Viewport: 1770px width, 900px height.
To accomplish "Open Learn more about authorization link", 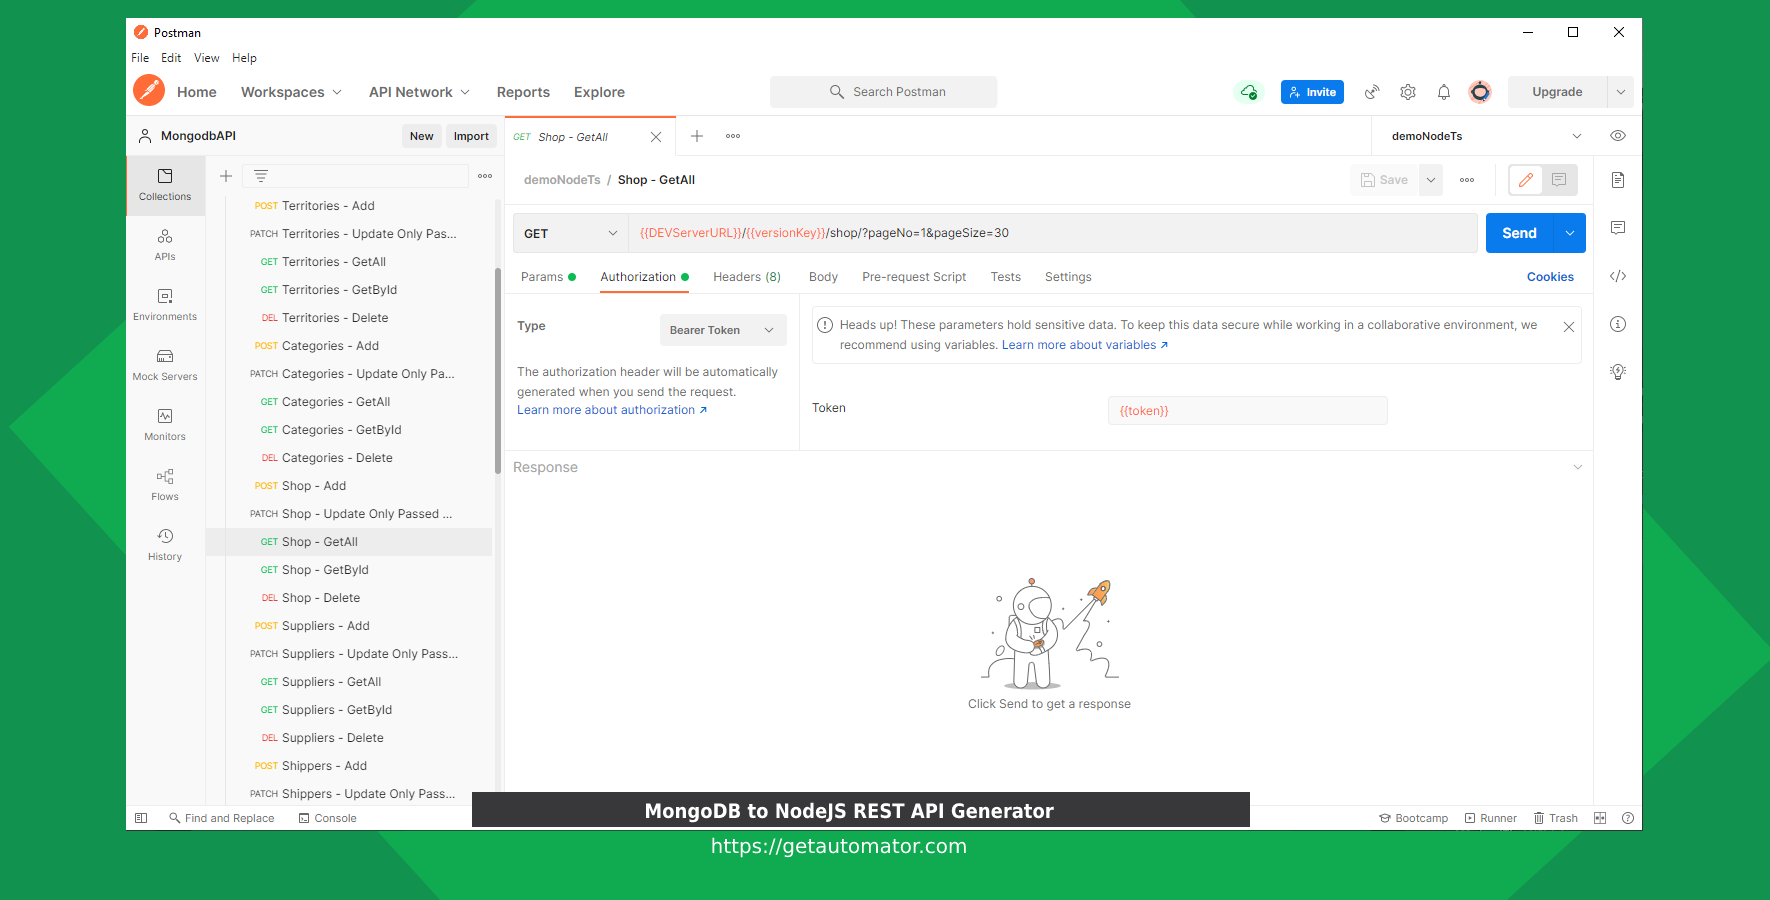I will click(612, 410).
